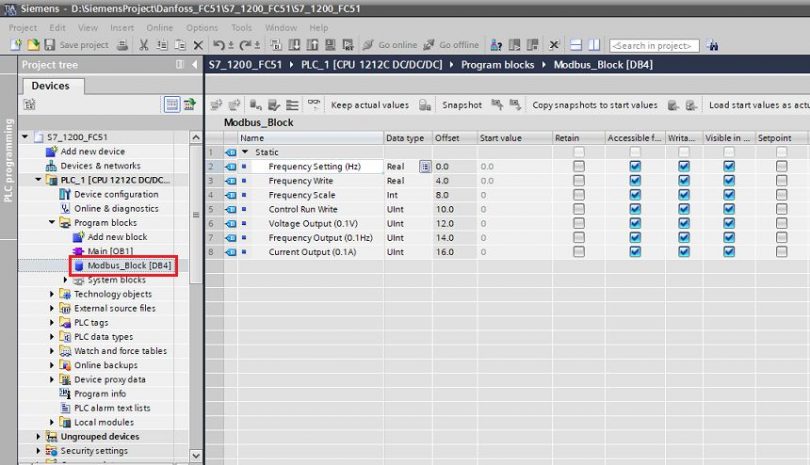Expand the Technology objects folder
The image size is (810, 465).
(x=52, y=294)
